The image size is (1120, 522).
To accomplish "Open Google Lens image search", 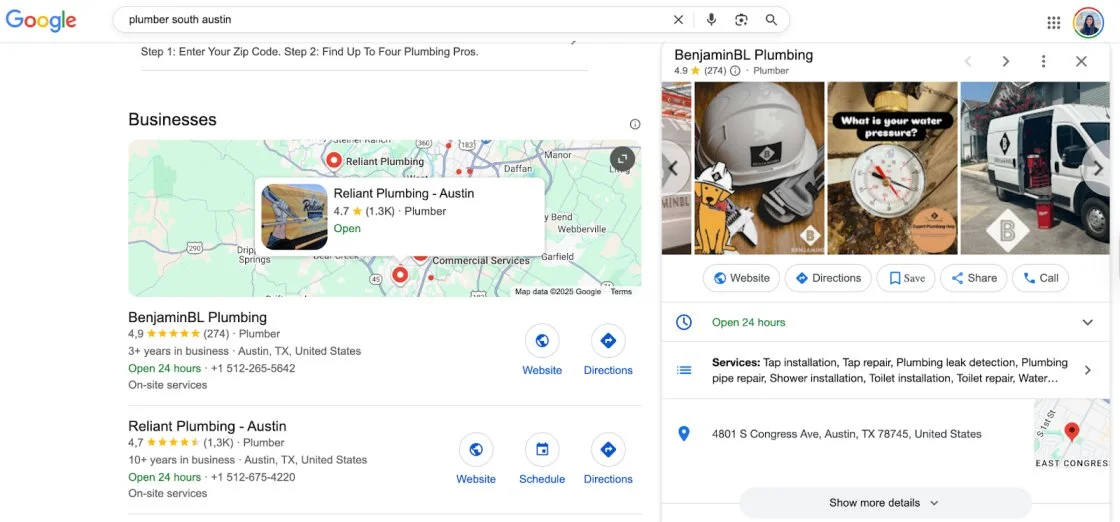I will (741, 20).
